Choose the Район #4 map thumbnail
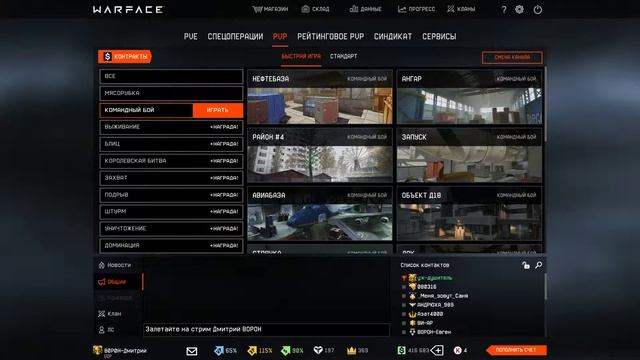The width and height of the screenshot is (640, 360). (x=320, y=156)
